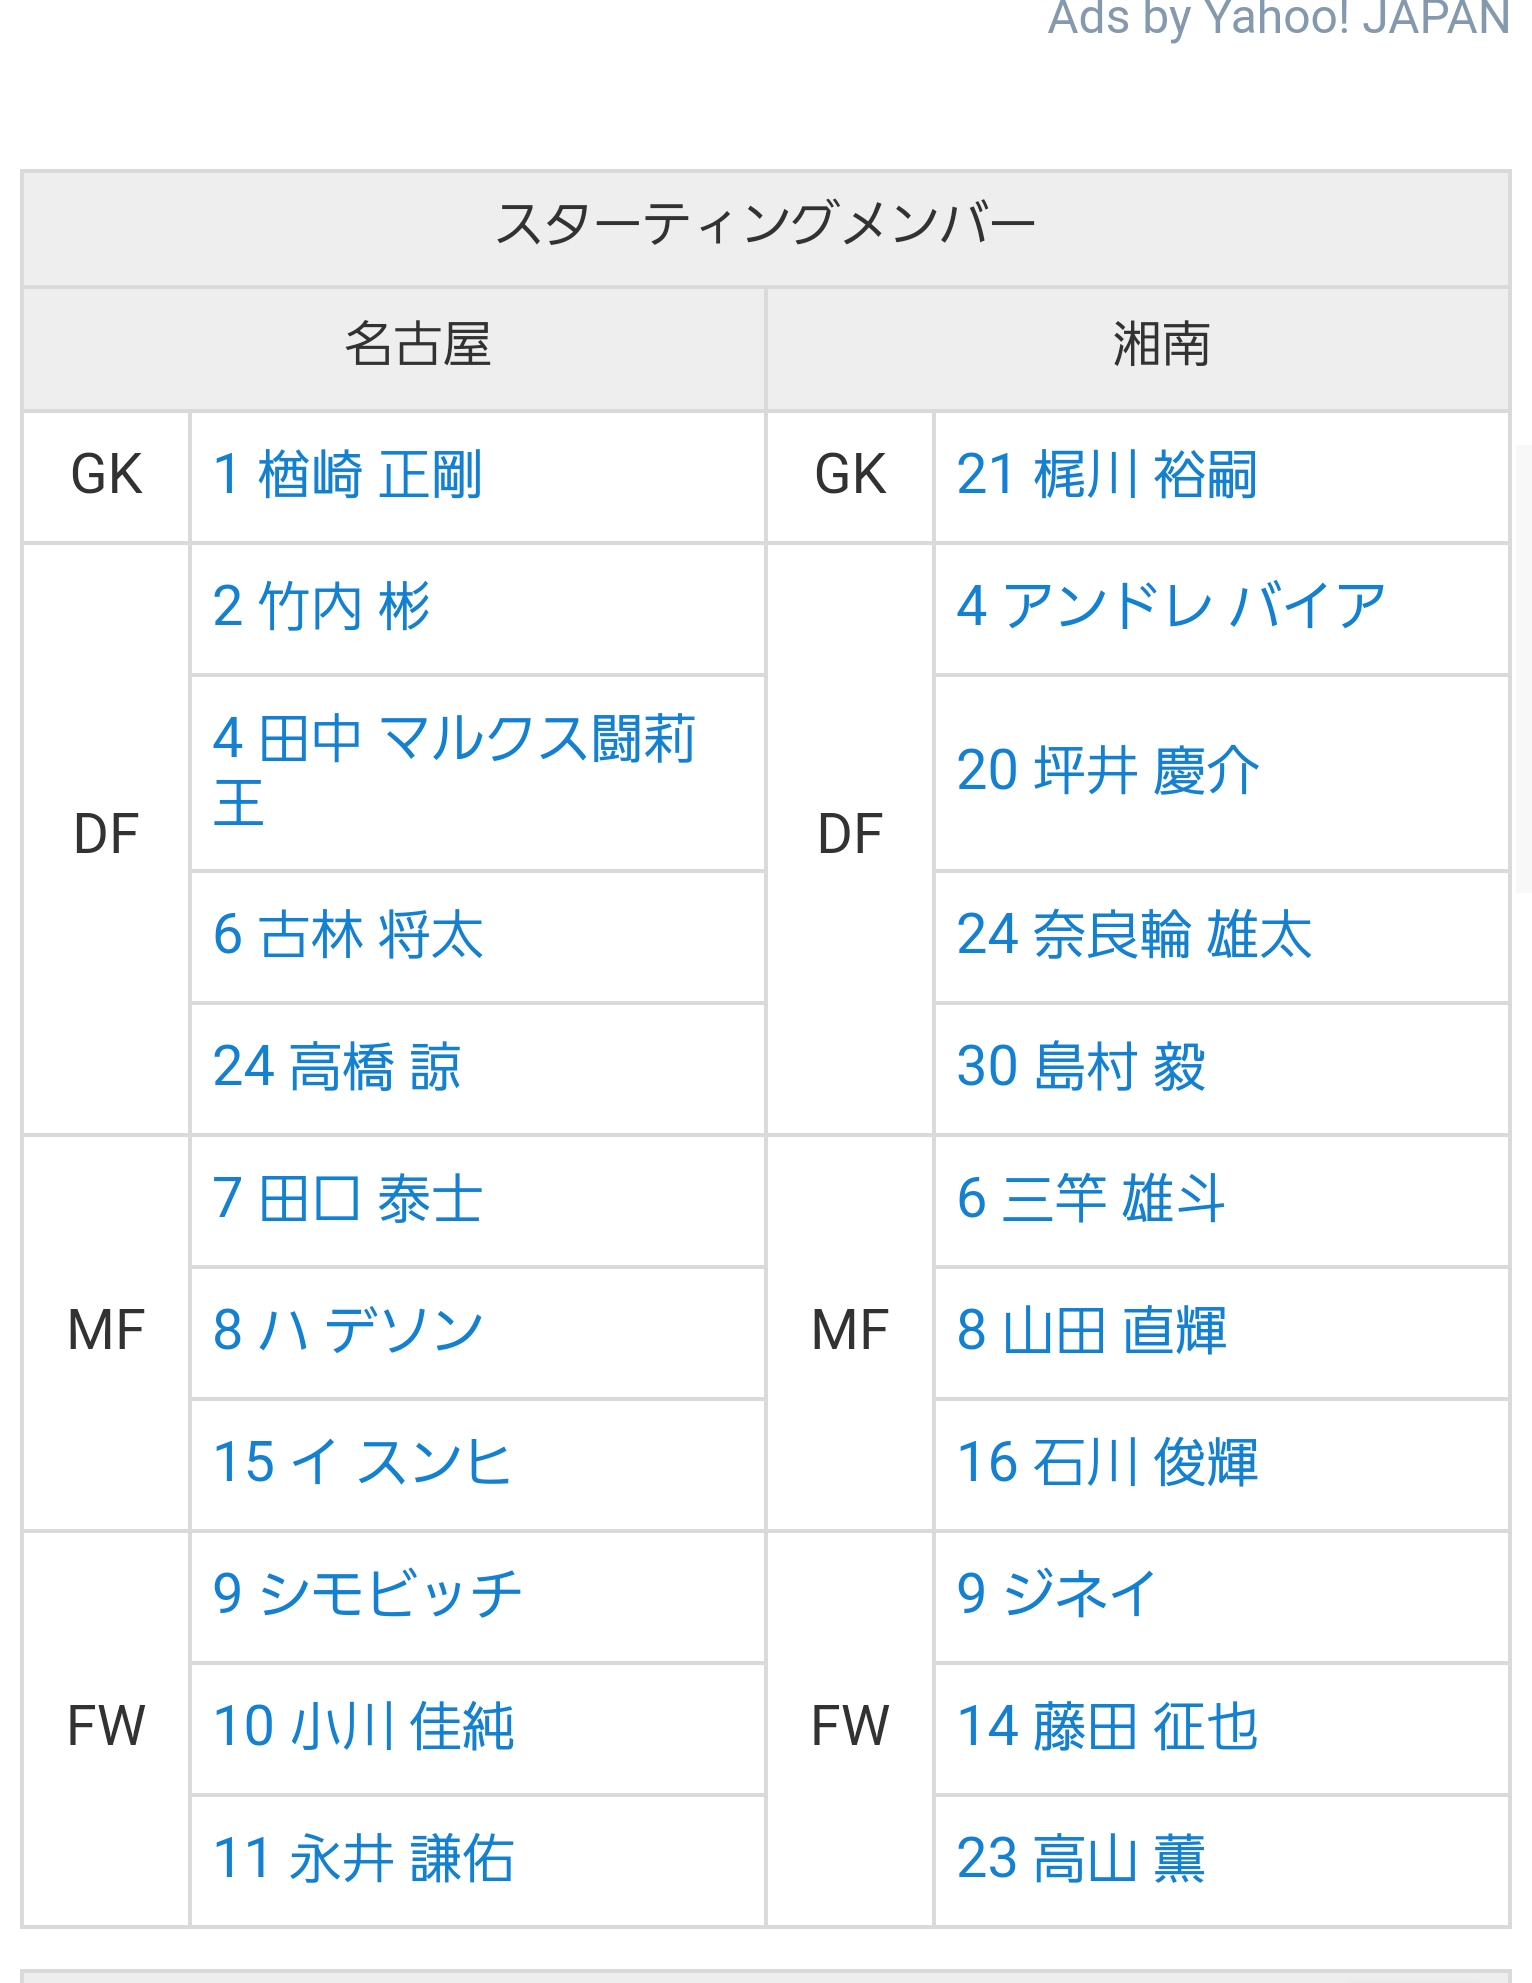
Task: Click midfielder 7 田口 泰士
Action: click(x=347, y=1199)
